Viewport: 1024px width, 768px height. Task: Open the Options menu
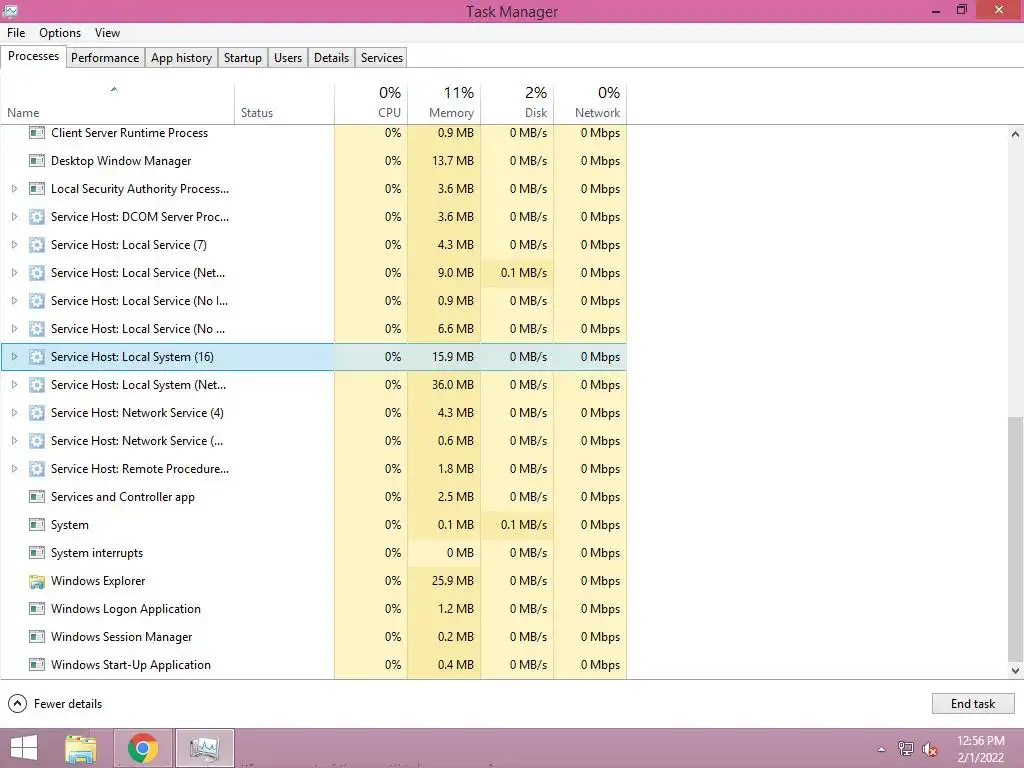tap(59, 33)
